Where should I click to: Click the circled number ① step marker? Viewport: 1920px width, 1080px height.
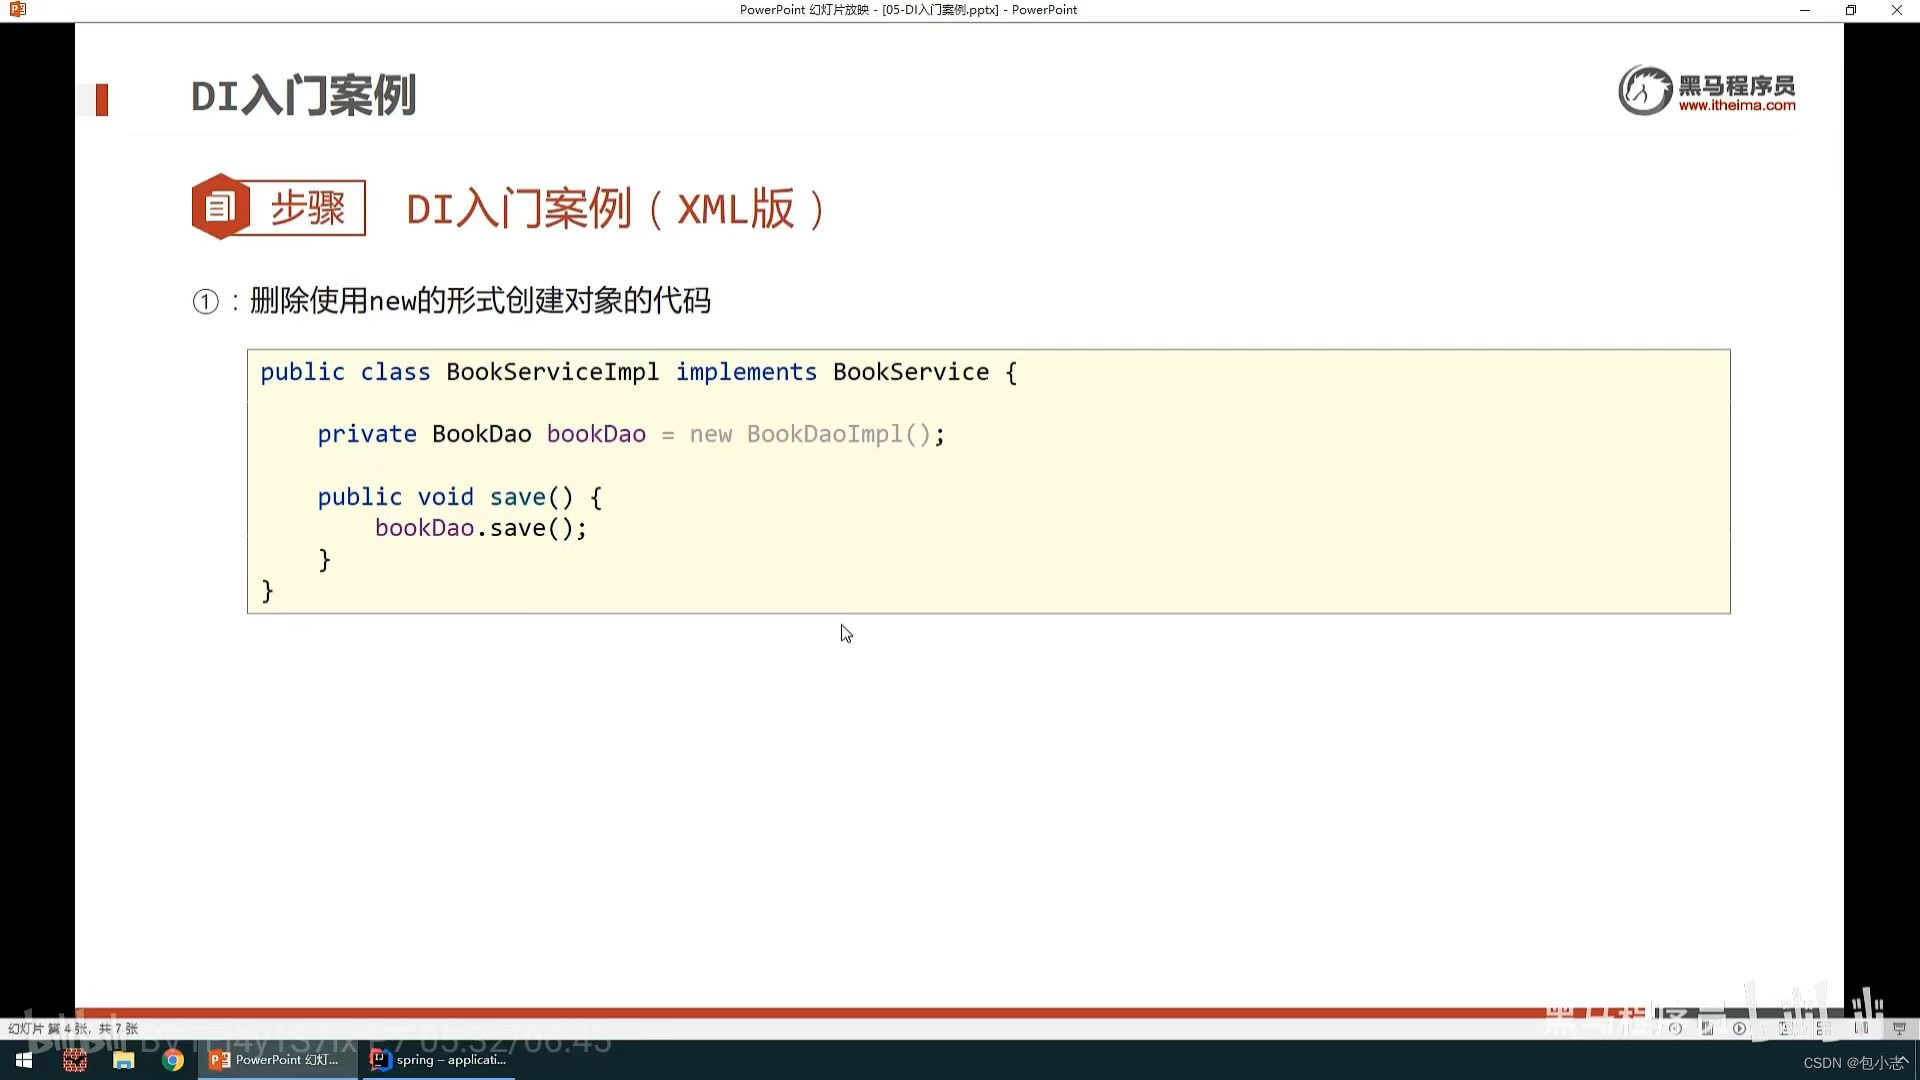[205, 302]
